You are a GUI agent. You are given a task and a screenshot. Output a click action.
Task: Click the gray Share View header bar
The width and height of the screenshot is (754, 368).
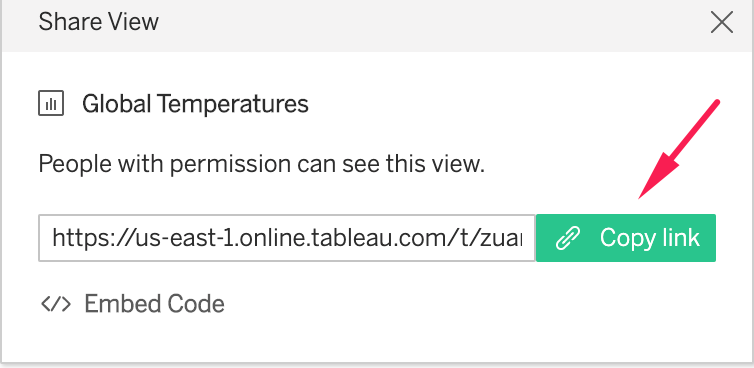[377, 26]
